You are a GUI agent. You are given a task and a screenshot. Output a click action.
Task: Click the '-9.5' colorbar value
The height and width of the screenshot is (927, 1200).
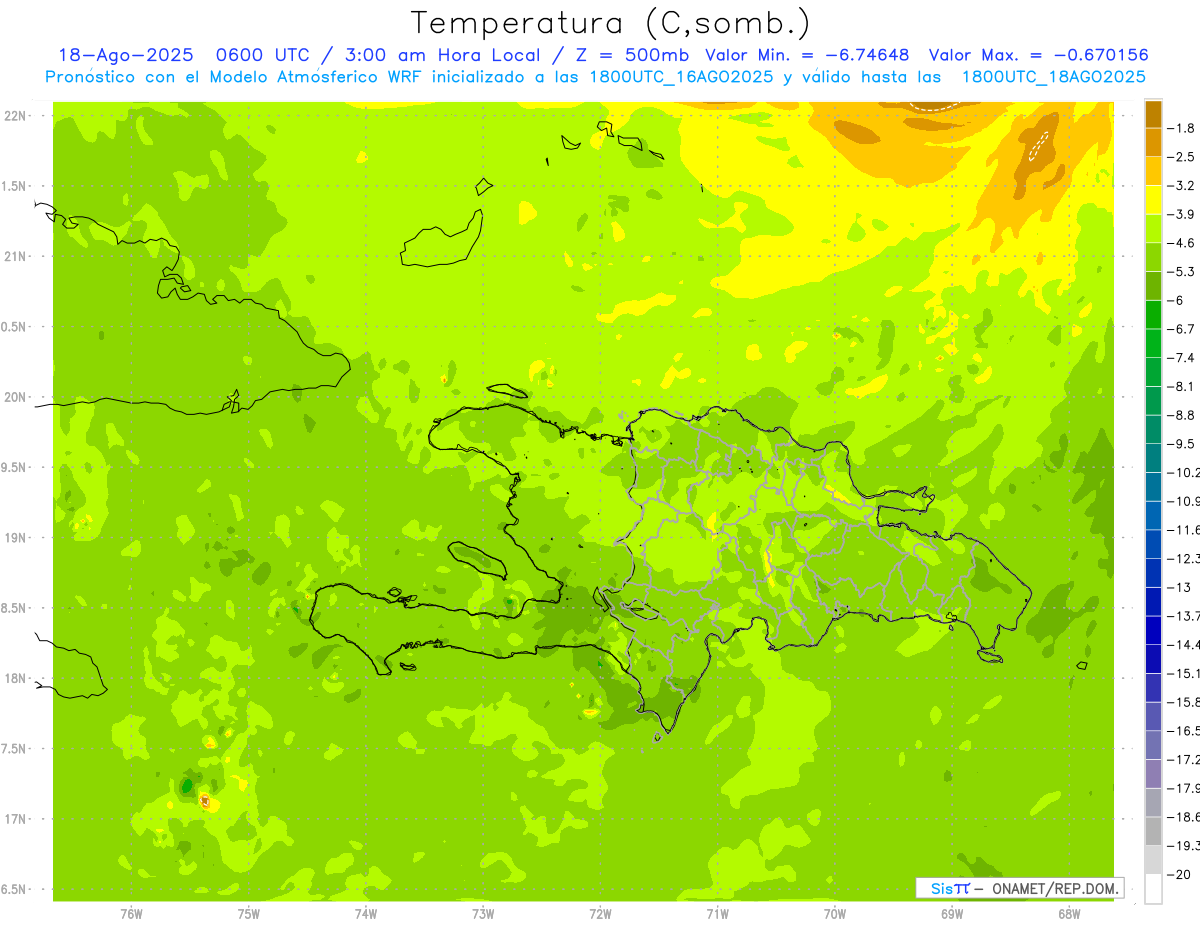pos(1181,444)
